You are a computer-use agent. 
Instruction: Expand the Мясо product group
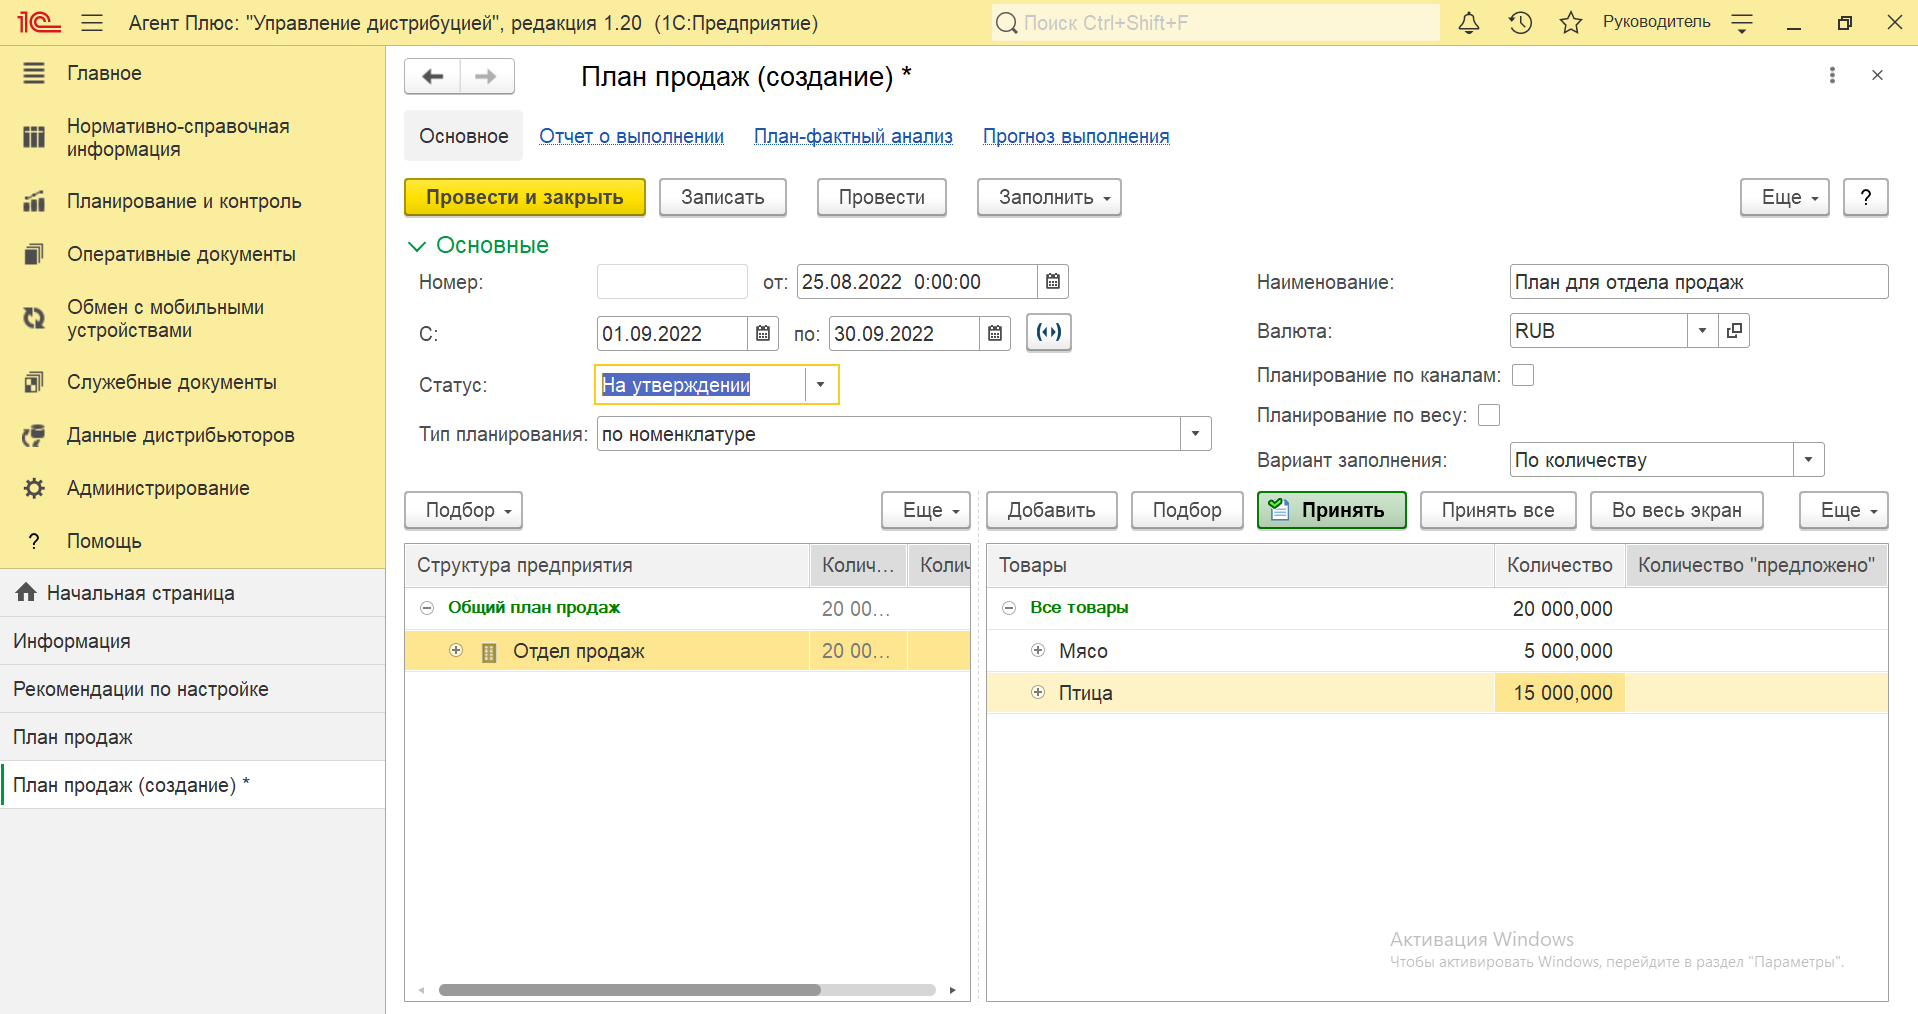[x=1038, y=651]
